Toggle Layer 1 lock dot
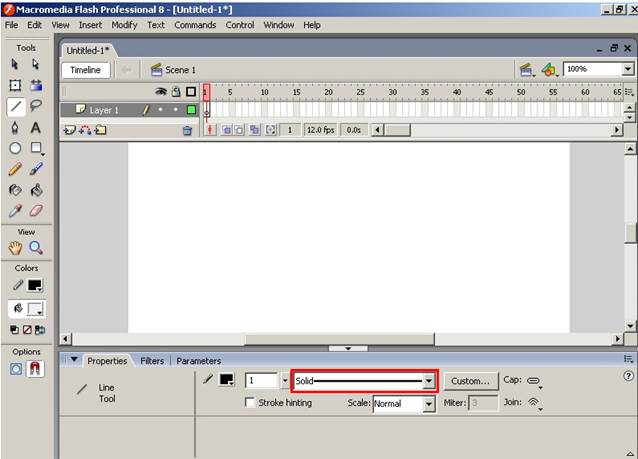 [176, 109]
